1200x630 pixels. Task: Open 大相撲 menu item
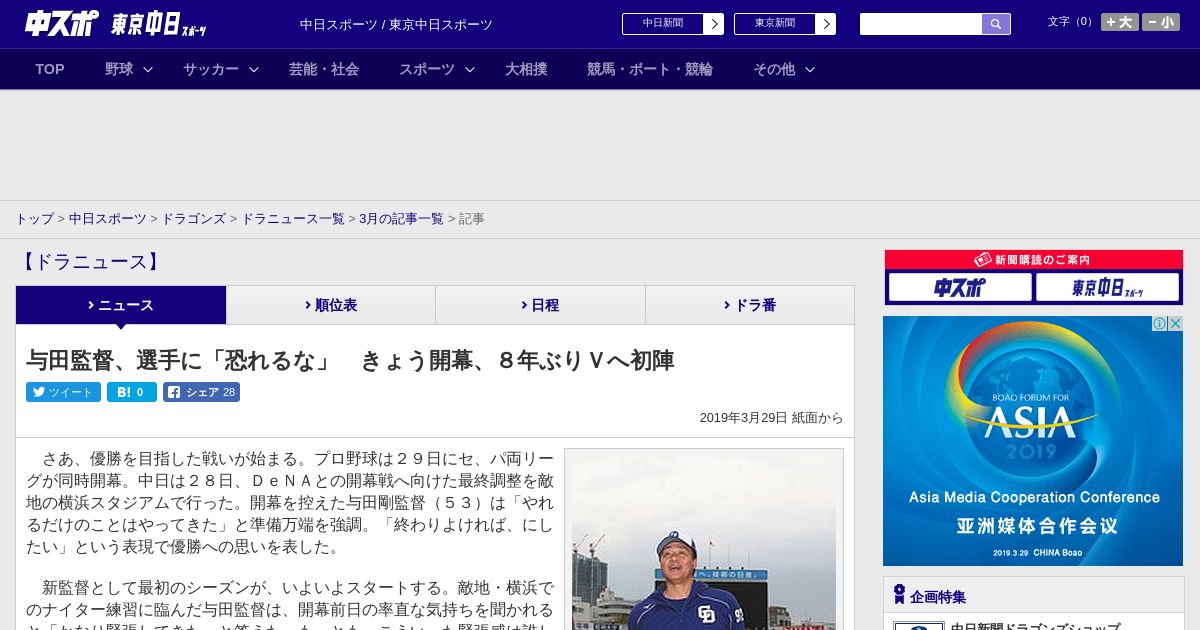526,69
